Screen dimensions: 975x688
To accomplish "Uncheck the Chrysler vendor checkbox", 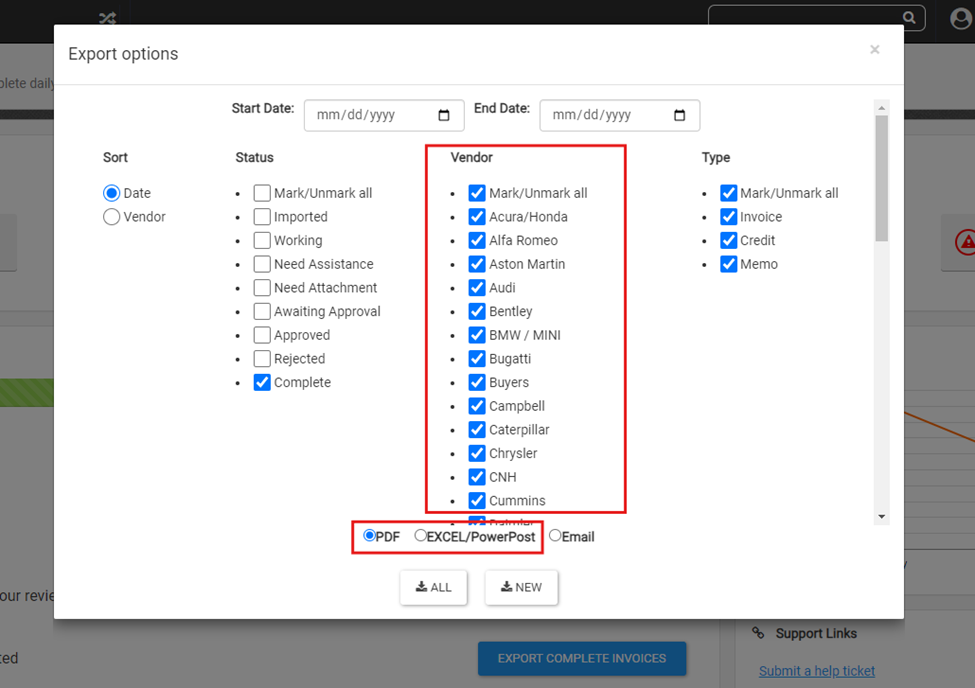I will [477, 453].
